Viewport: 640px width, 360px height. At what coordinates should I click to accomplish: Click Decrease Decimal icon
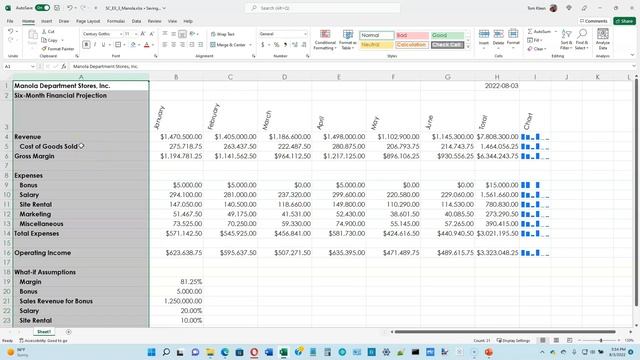tap(304, 44)
